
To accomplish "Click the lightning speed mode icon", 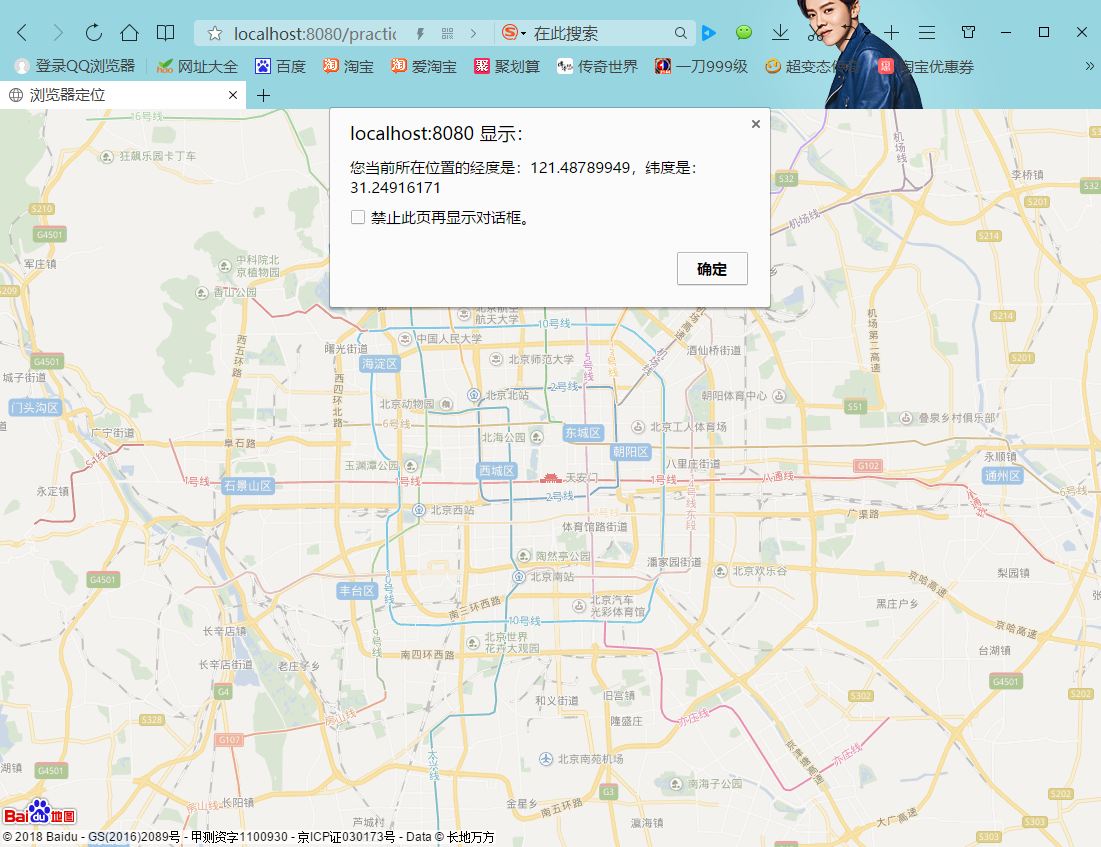I will pos(421,33).
